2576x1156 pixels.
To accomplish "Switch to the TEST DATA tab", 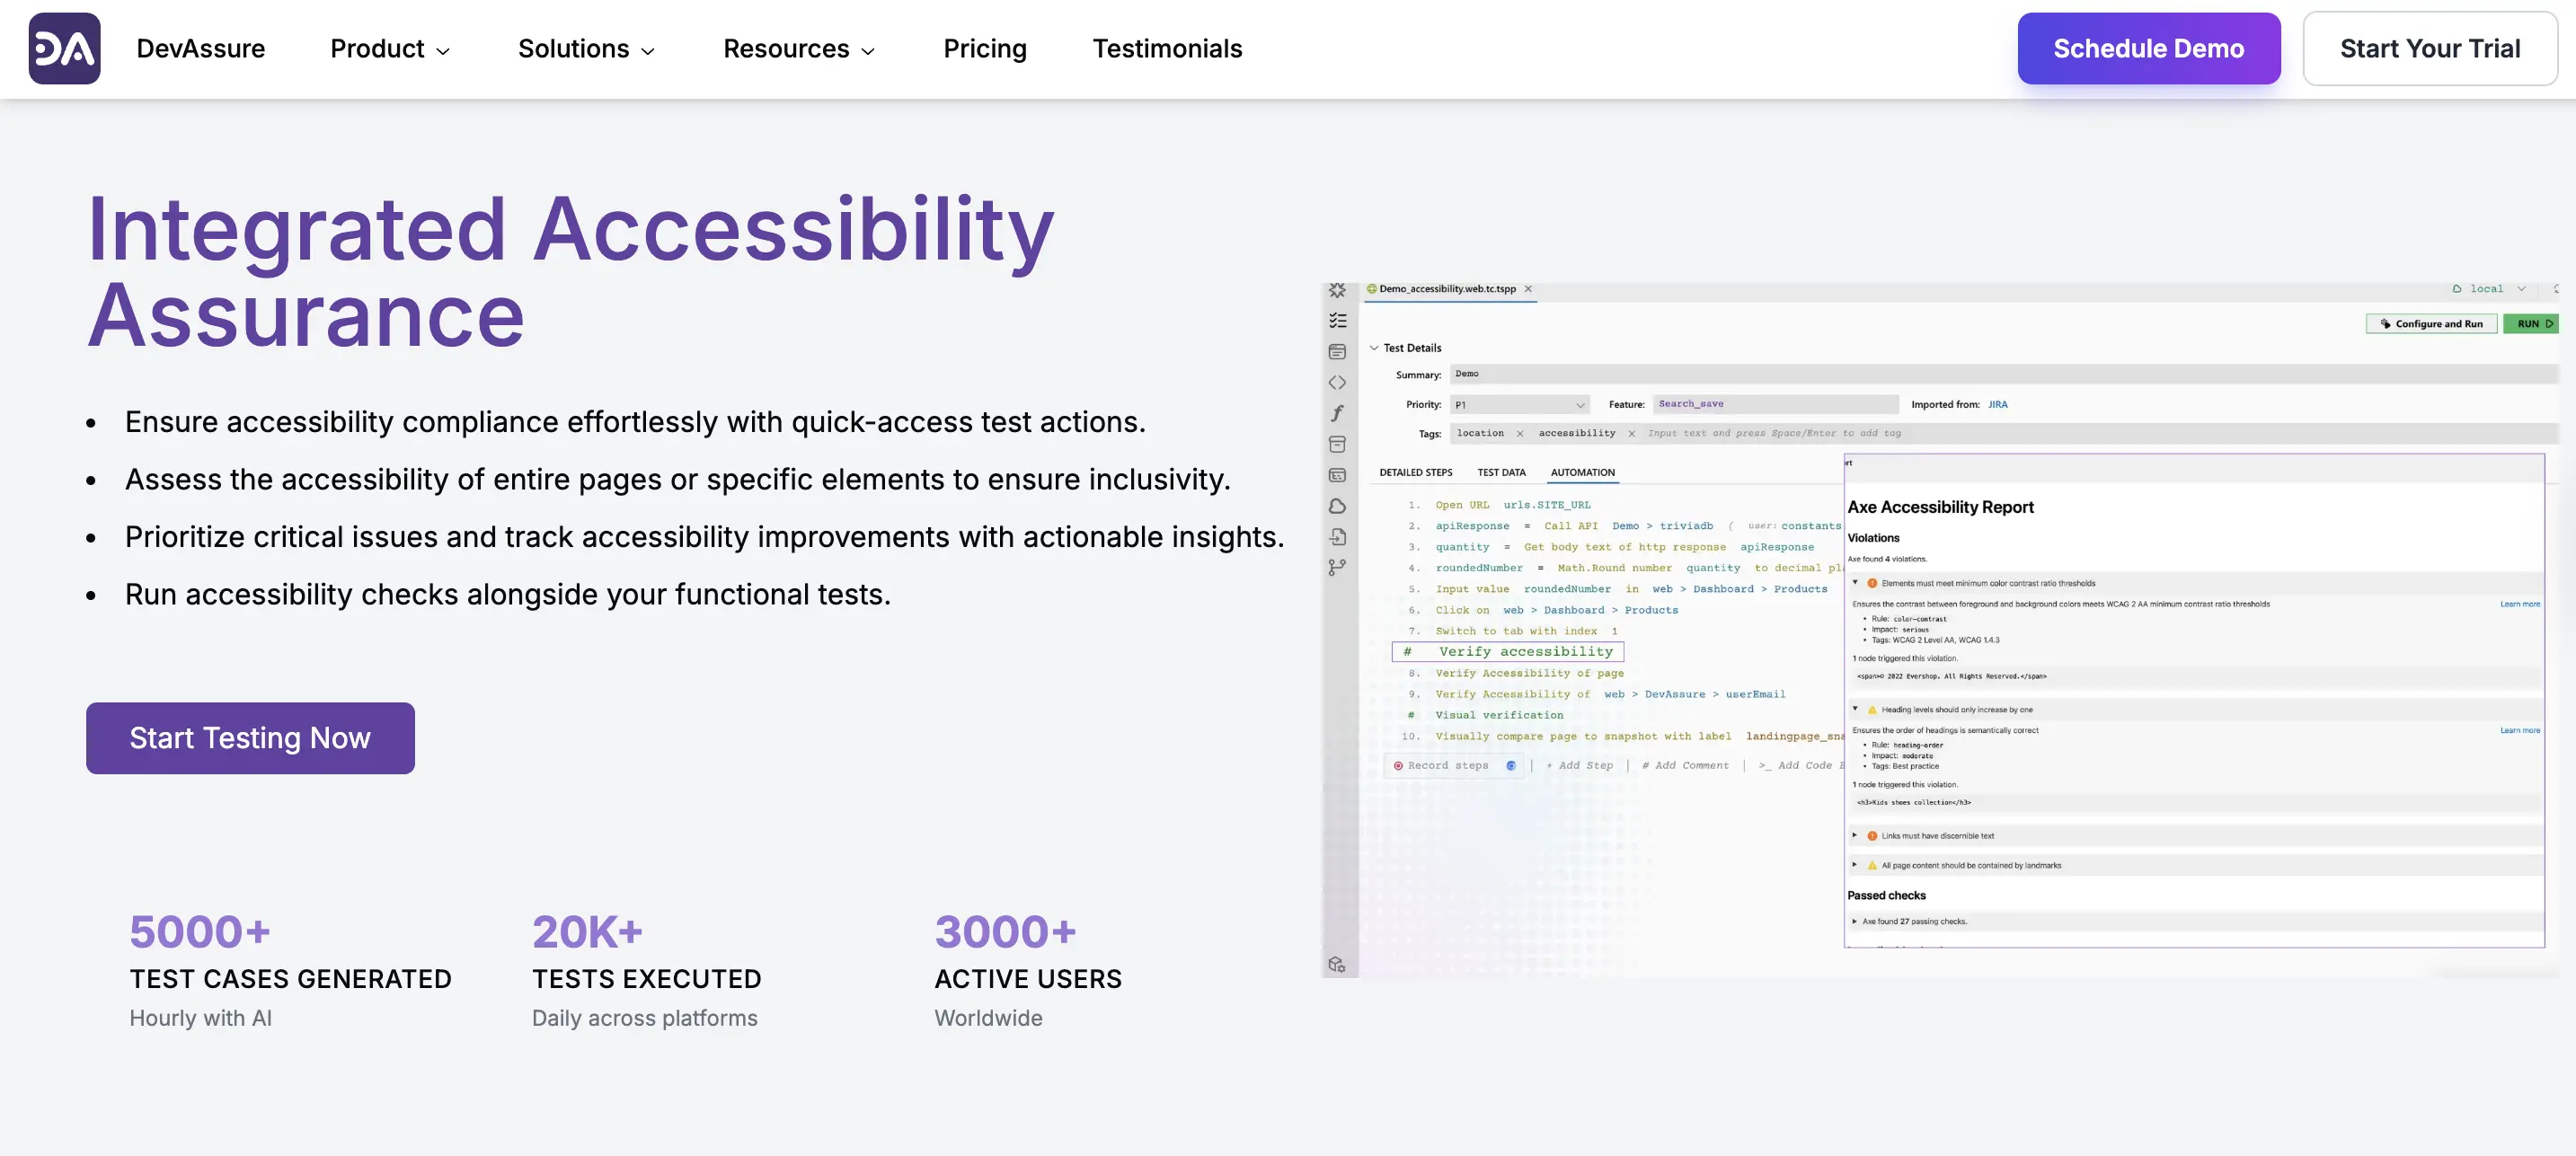I will pos(1501,472).
